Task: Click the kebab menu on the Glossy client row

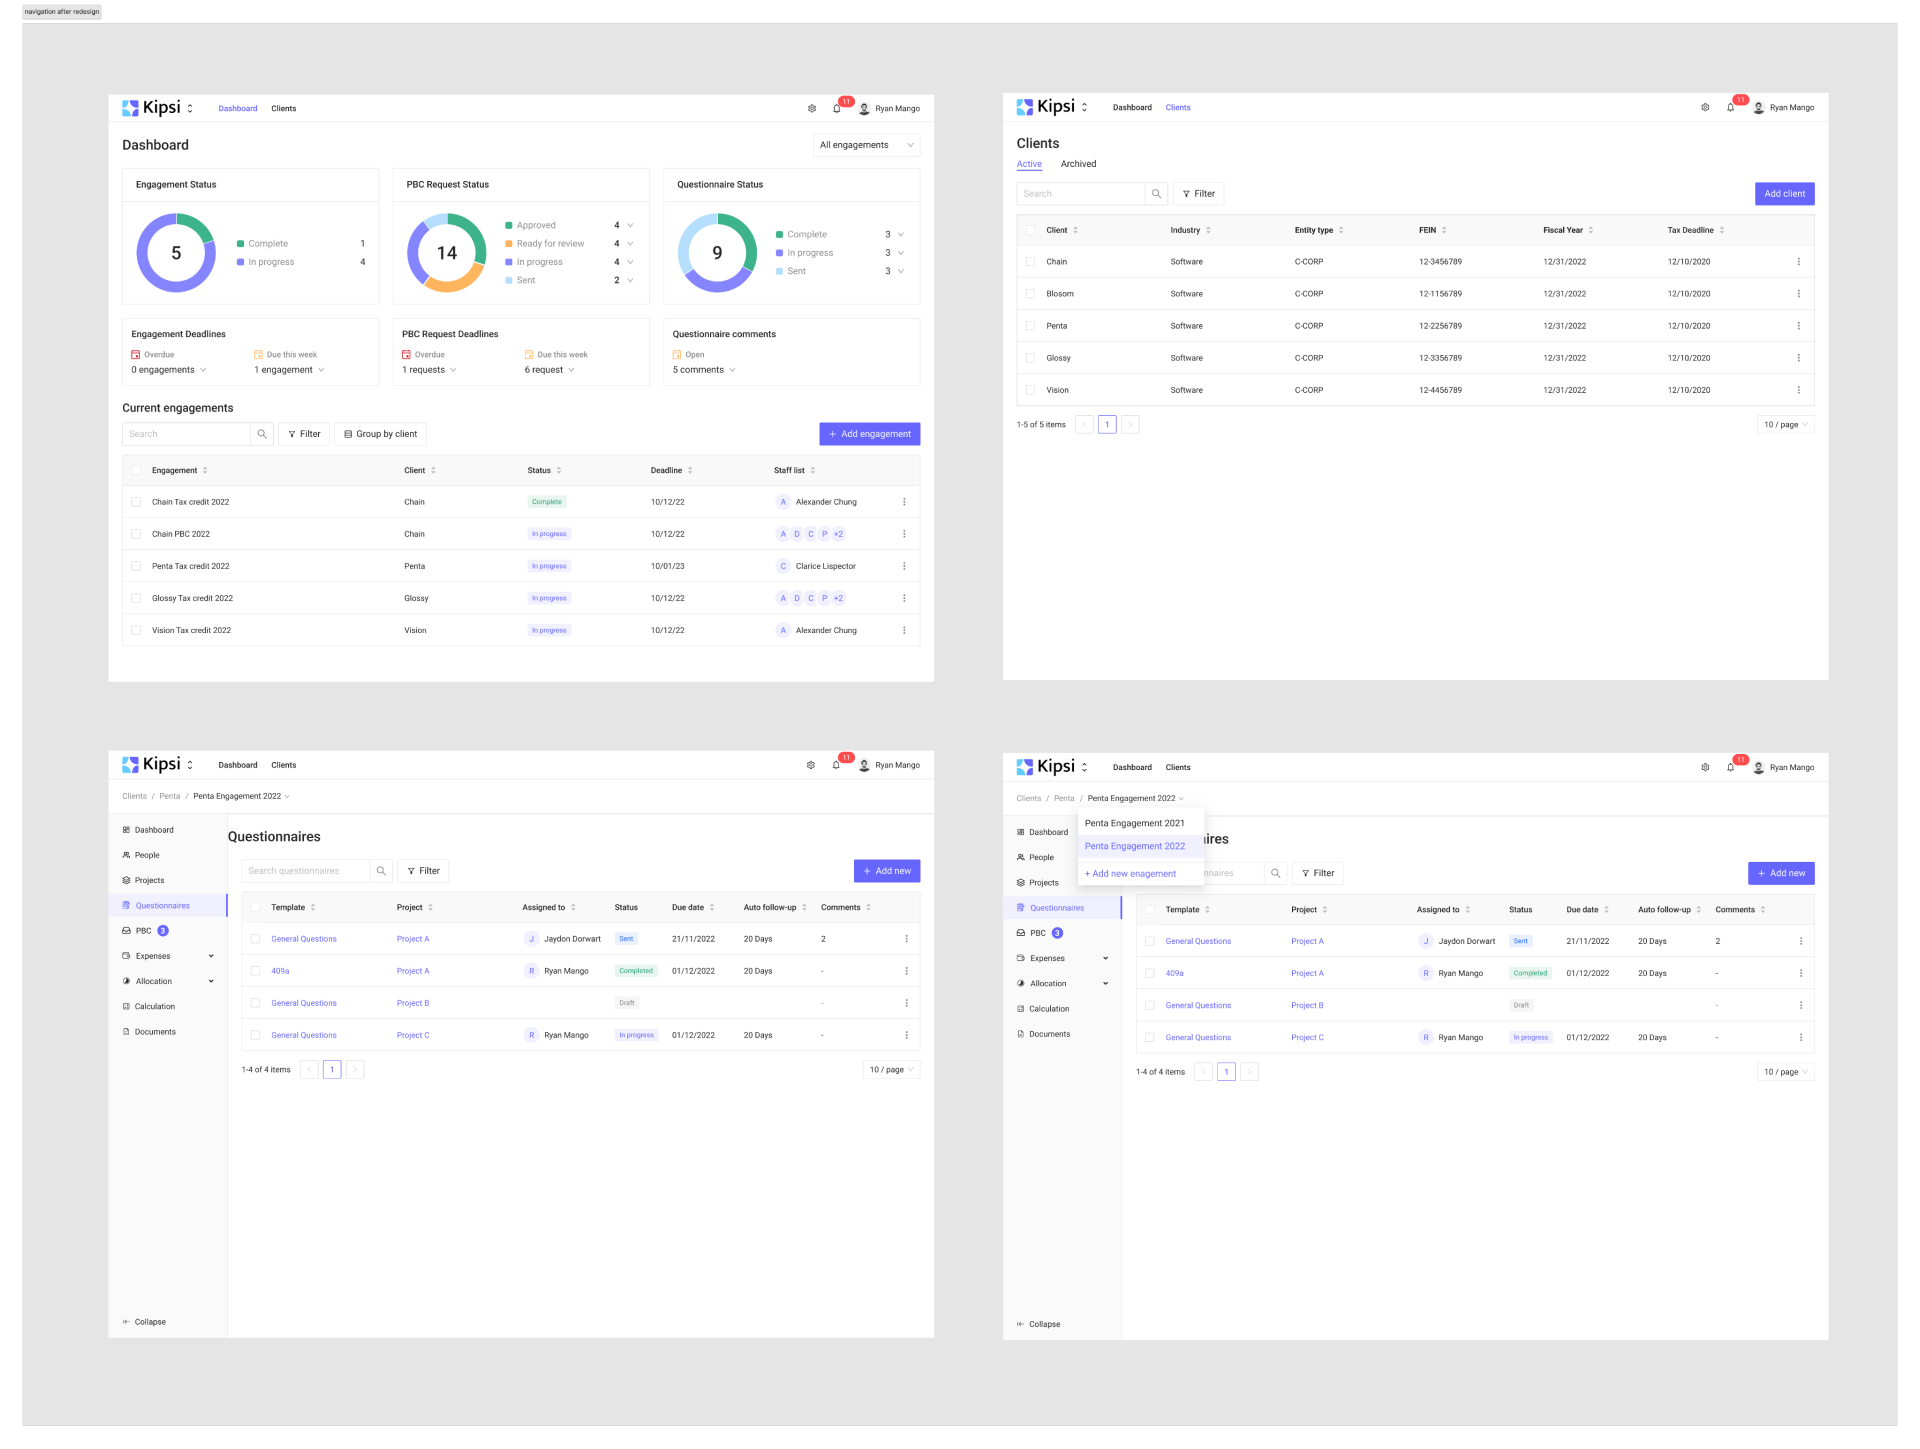Action: click(1798, 358)
